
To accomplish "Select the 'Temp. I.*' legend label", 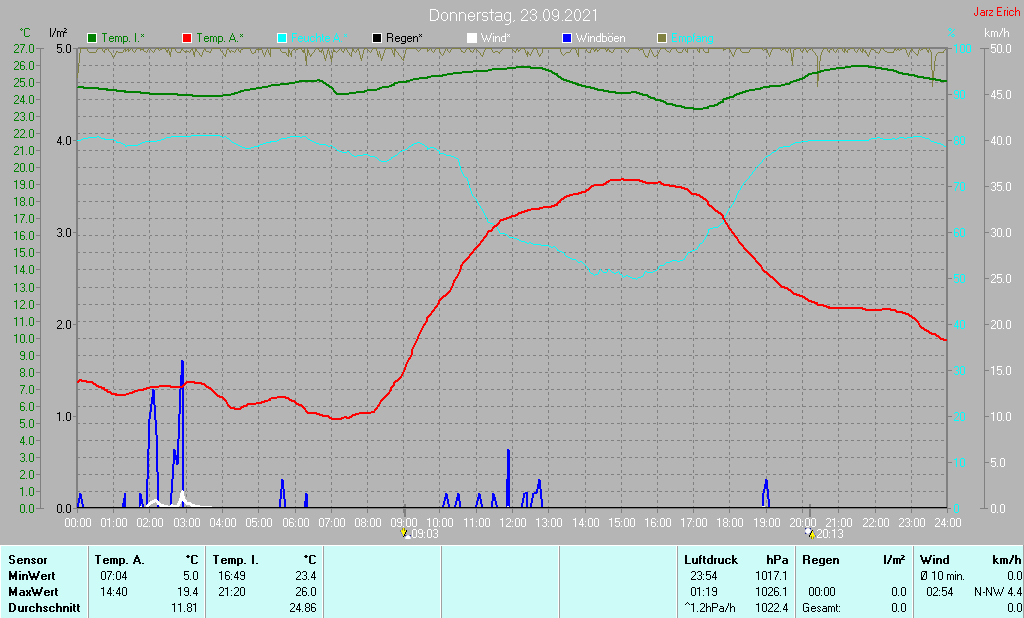I will (123, 39).
